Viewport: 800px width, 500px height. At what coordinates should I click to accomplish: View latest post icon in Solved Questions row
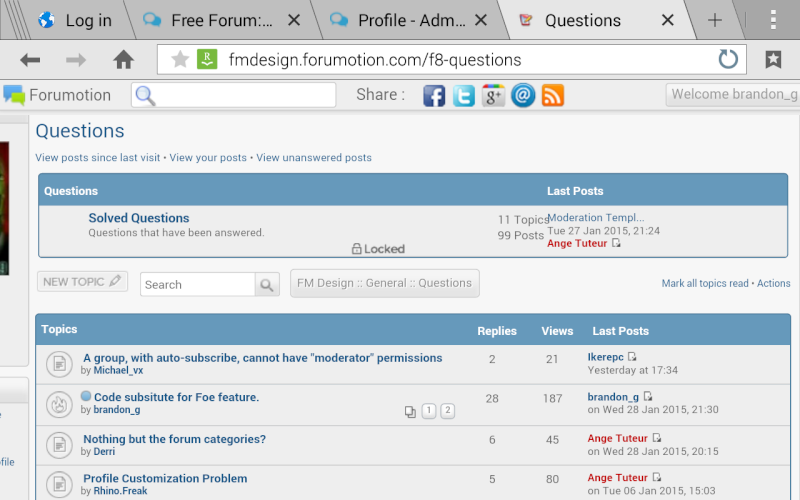[x=616, y=243]
